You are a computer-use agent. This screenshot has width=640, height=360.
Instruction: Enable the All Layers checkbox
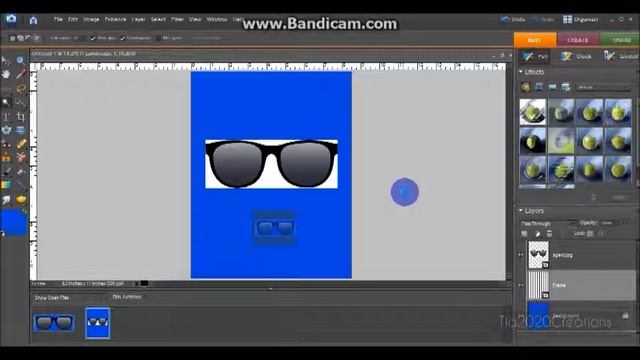(158, 38)
